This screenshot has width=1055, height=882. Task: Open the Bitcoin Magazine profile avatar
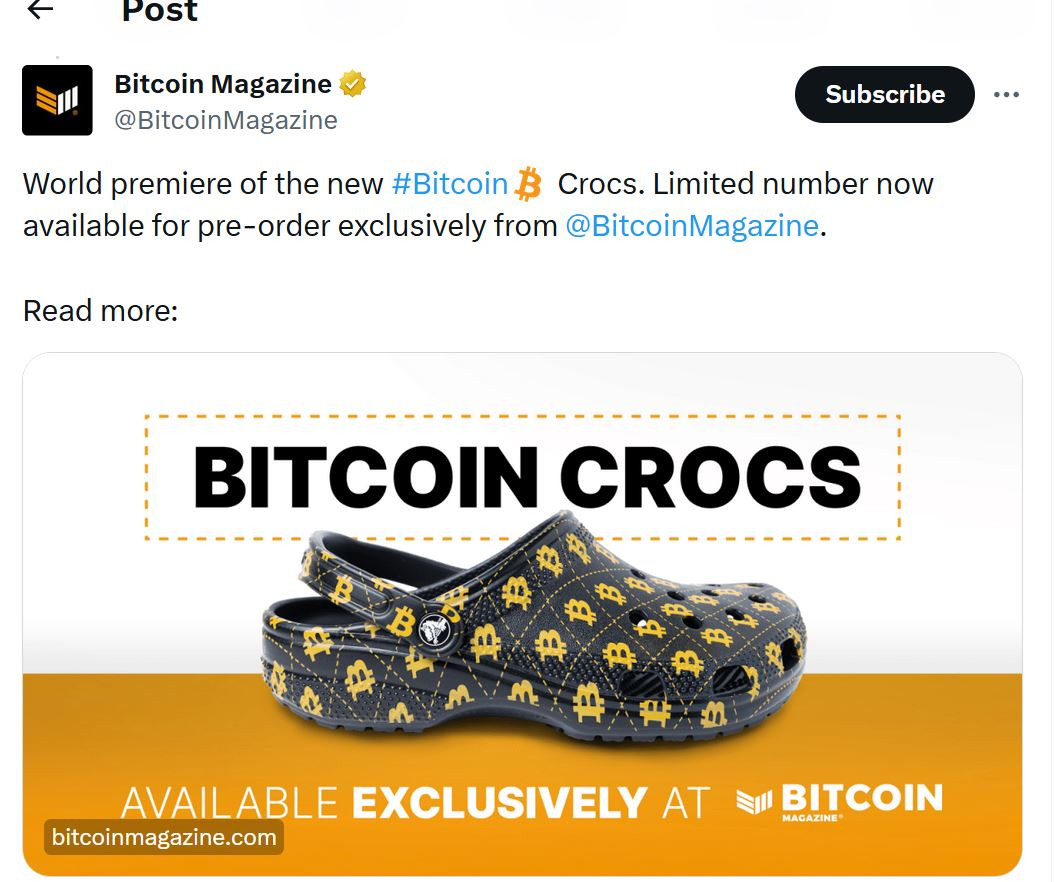57,100
